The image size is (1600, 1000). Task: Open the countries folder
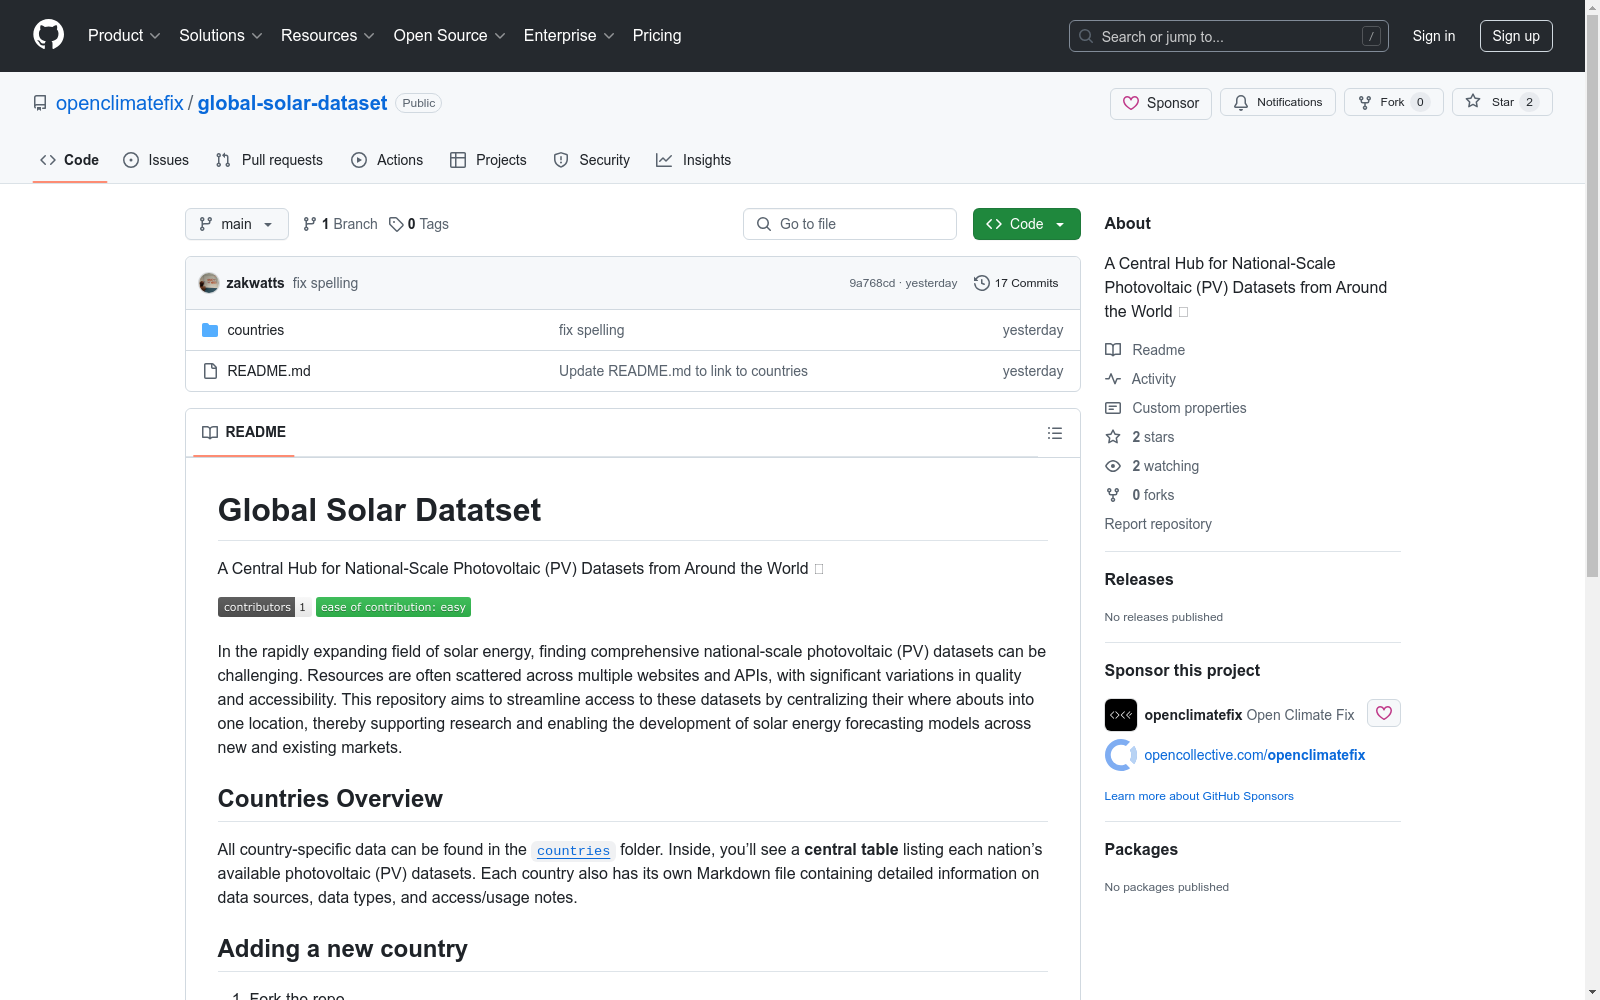[x=256, y=330]
